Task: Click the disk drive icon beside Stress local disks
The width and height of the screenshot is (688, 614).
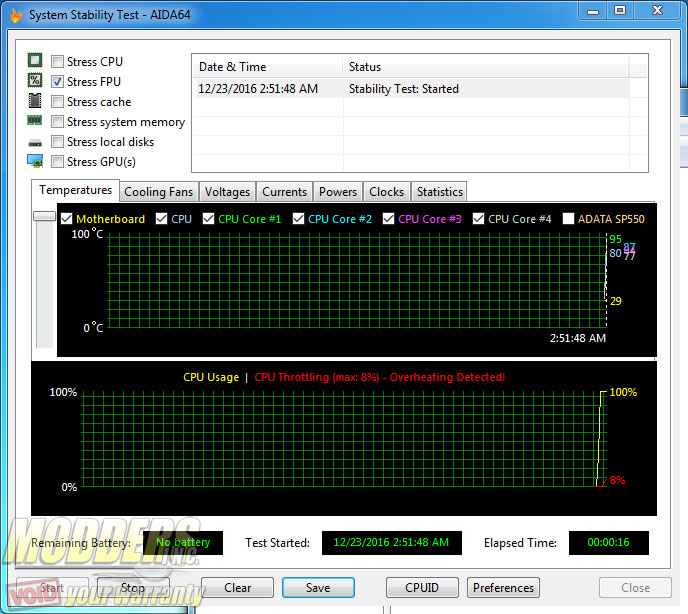Action: tap(35, 143)
